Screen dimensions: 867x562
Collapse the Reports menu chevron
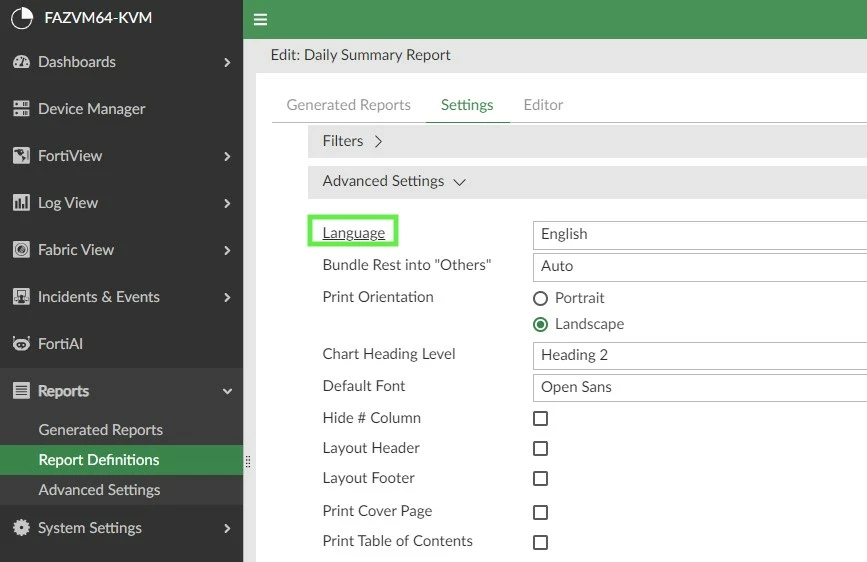click(x=227, y=392)
